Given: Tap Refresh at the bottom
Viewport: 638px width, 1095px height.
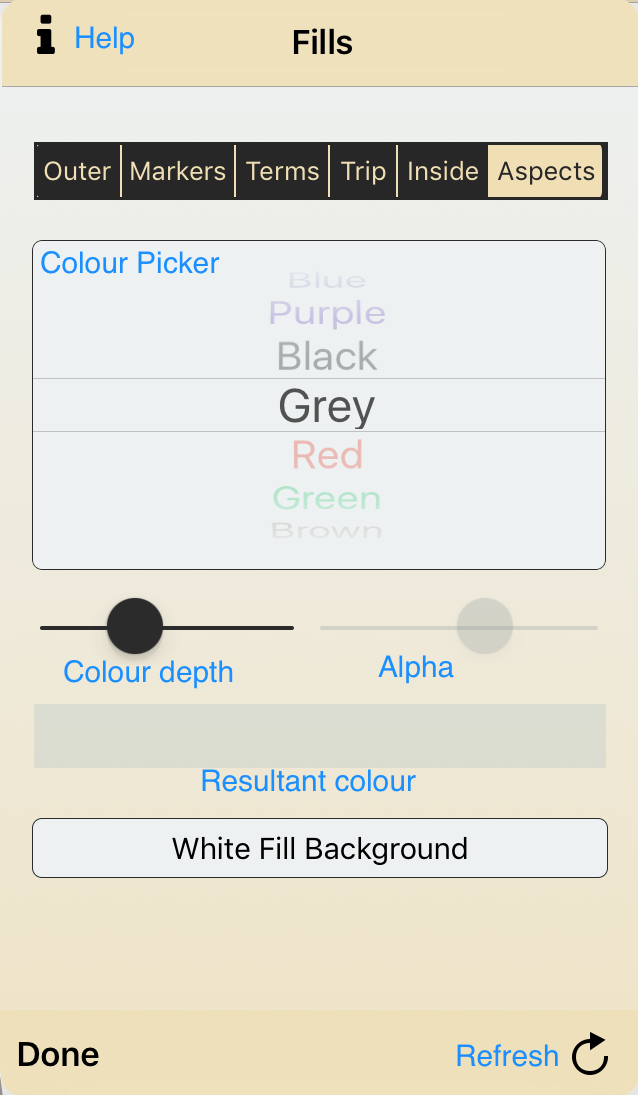Looking at the screenshot, I should 508,1055.
